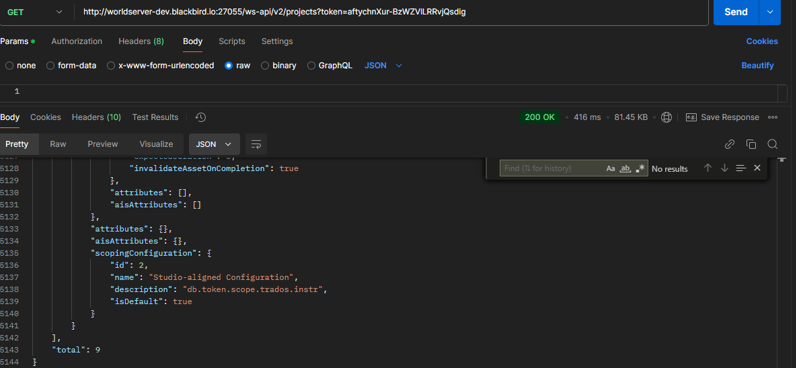The width and height of the screenshot is (796, 368).
Task: Open the Send button arrow dropdown
Action: (x=770, y=12)
